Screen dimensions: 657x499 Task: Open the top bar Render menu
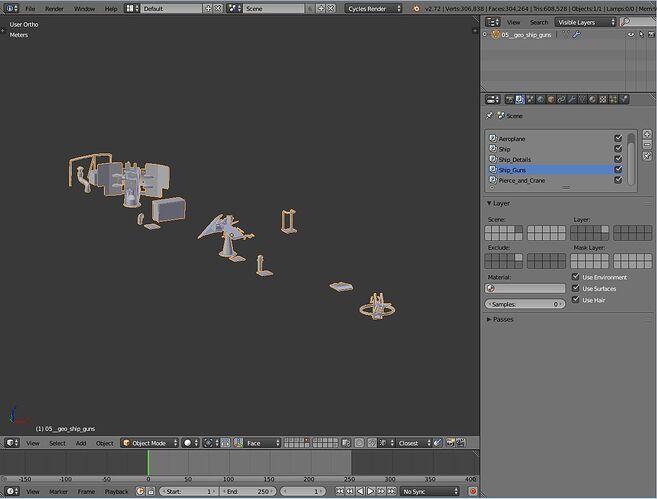coord(54,8)
